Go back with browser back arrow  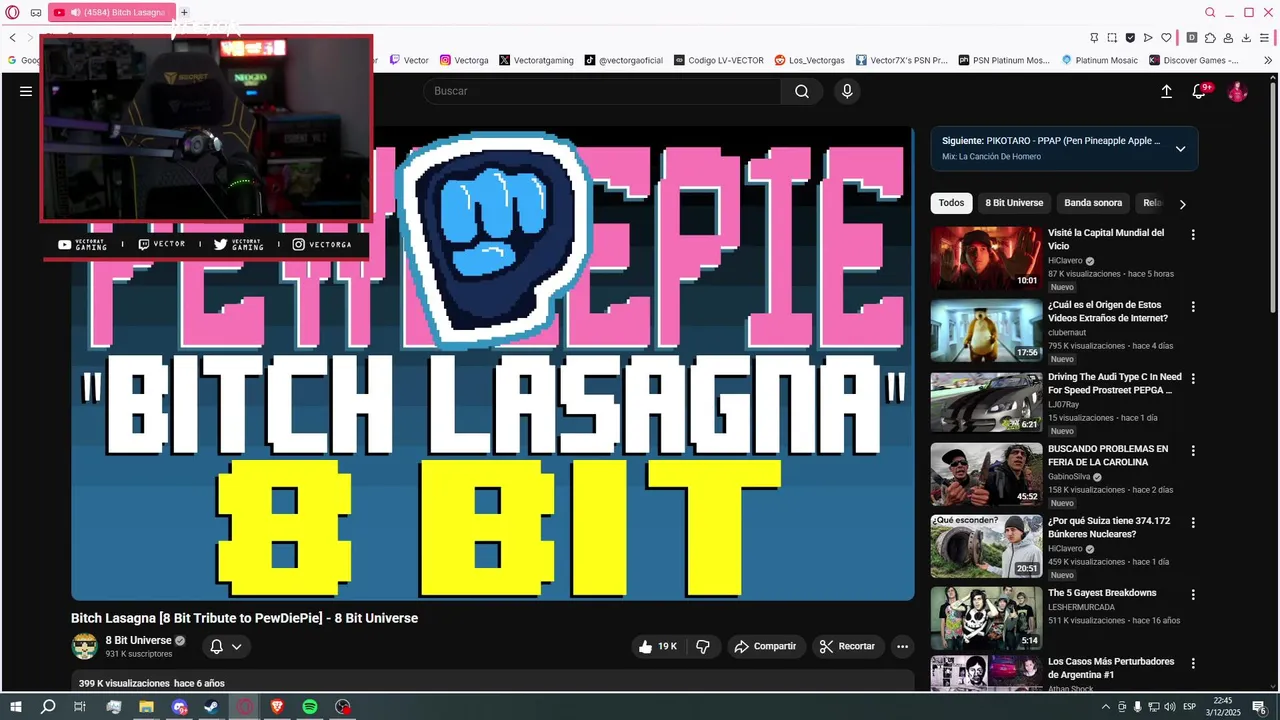tap(13, 37)
